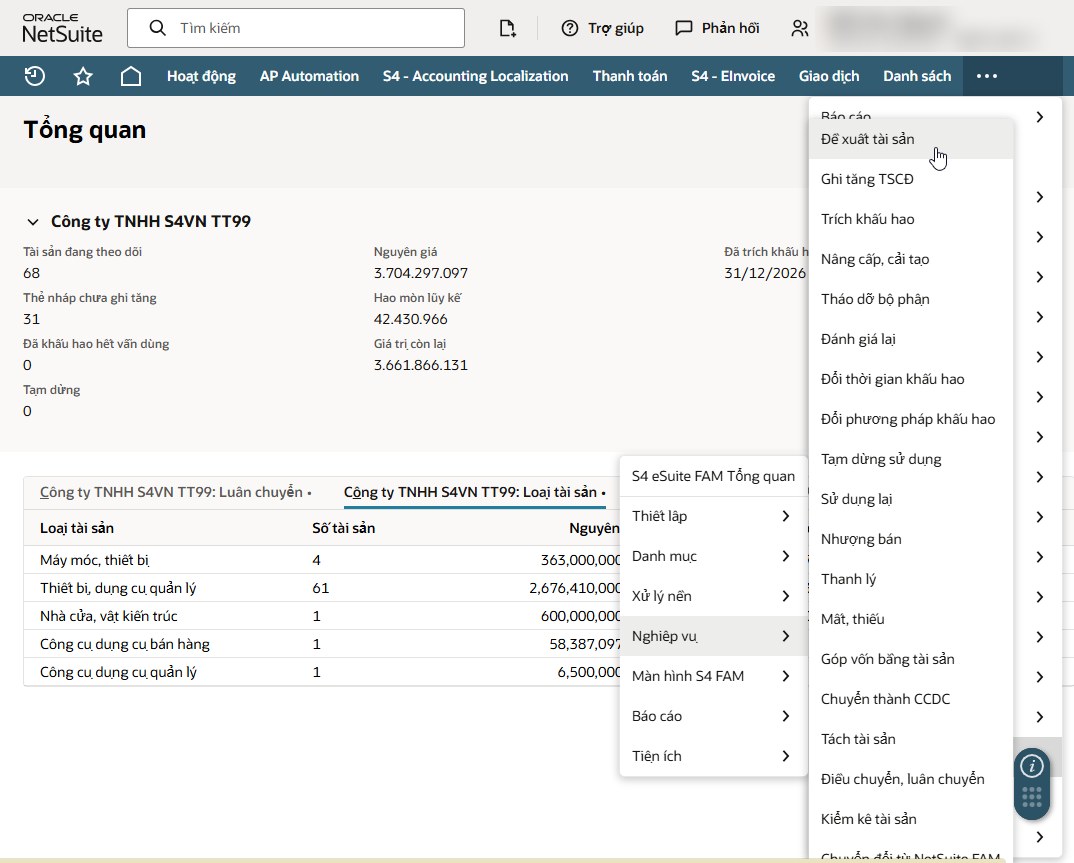
Task: Select Kiểm kê tài sản menu entry
Action: [910, 819]
